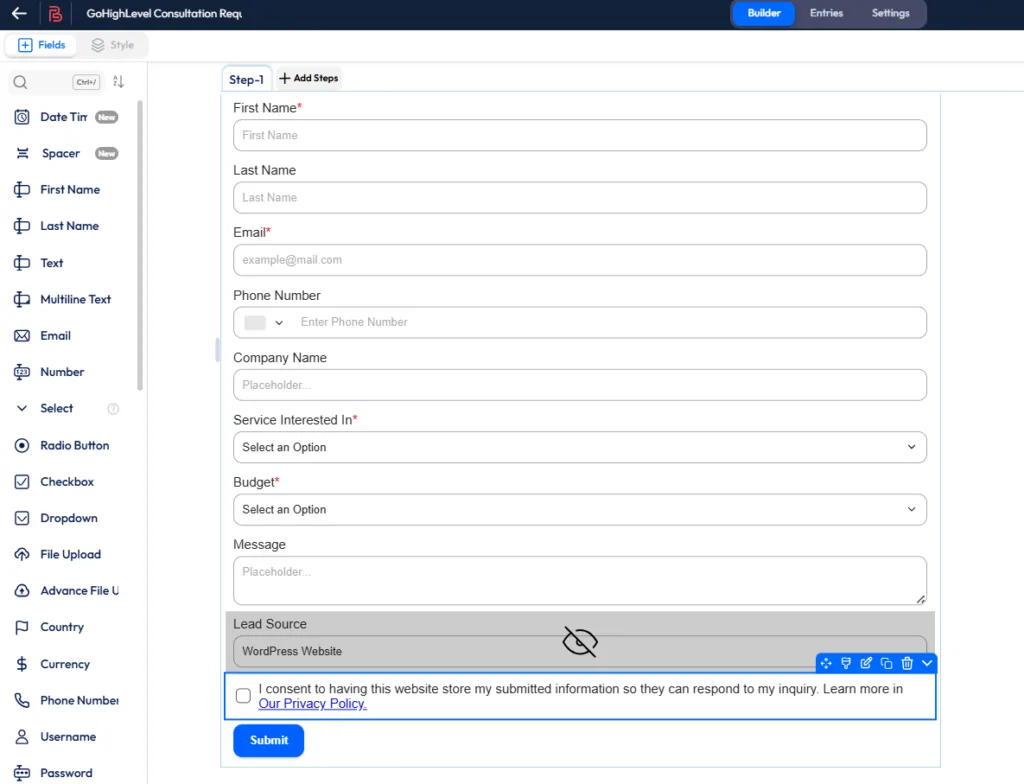1024x784 pixels.
Task: Open the Budget dropdown
Action: point(580,510)
